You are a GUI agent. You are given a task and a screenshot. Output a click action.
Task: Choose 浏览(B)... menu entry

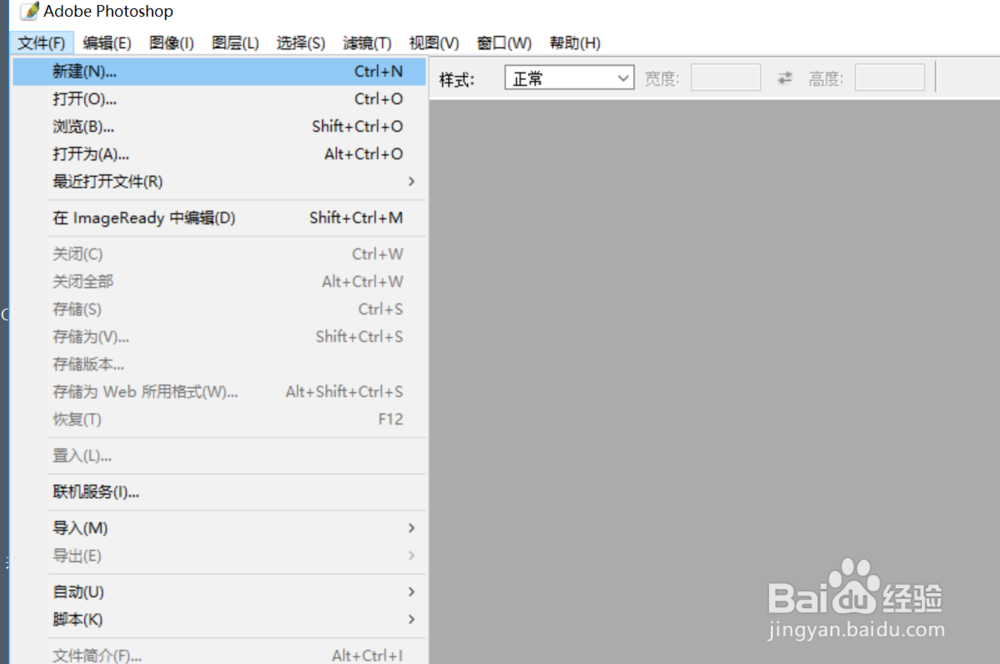[x=219, y=126]
